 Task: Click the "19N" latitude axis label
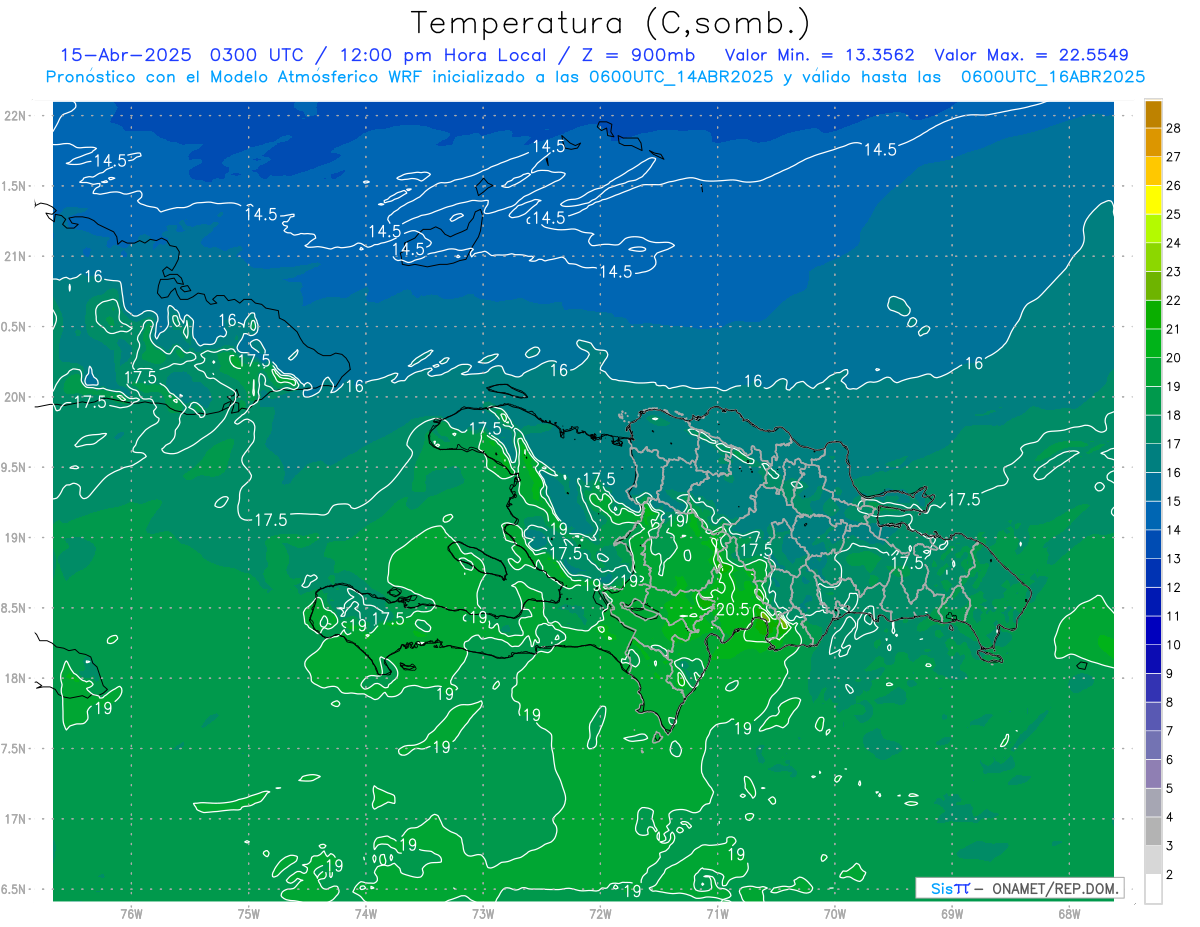pos(14,538)
